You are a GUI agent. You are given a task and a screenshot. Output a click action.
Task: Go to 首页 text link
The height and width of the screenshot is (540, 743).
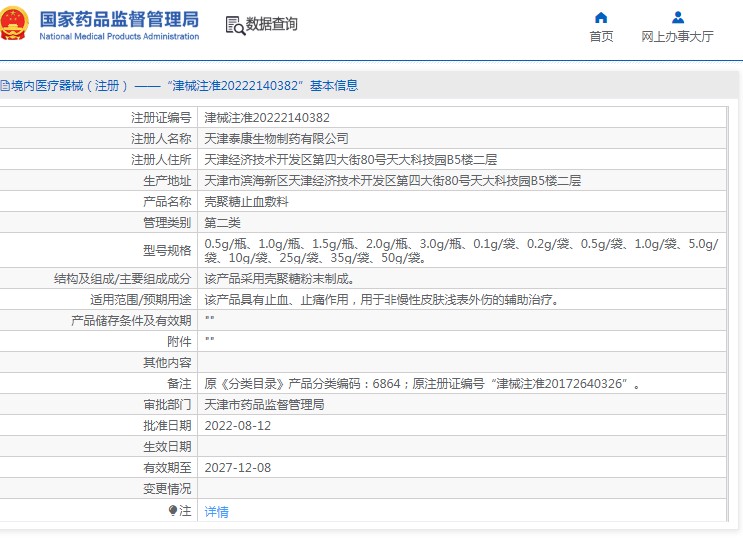601,36
